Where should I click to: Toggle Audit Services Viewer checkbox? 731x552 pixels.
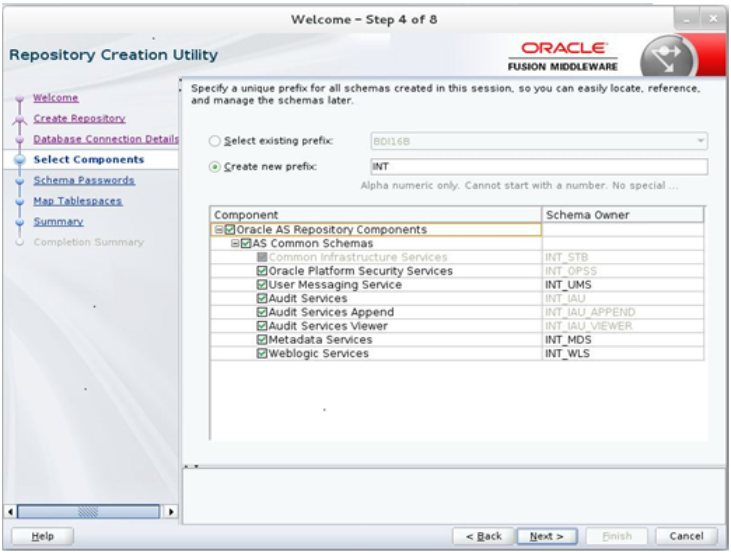click(262, 326)
